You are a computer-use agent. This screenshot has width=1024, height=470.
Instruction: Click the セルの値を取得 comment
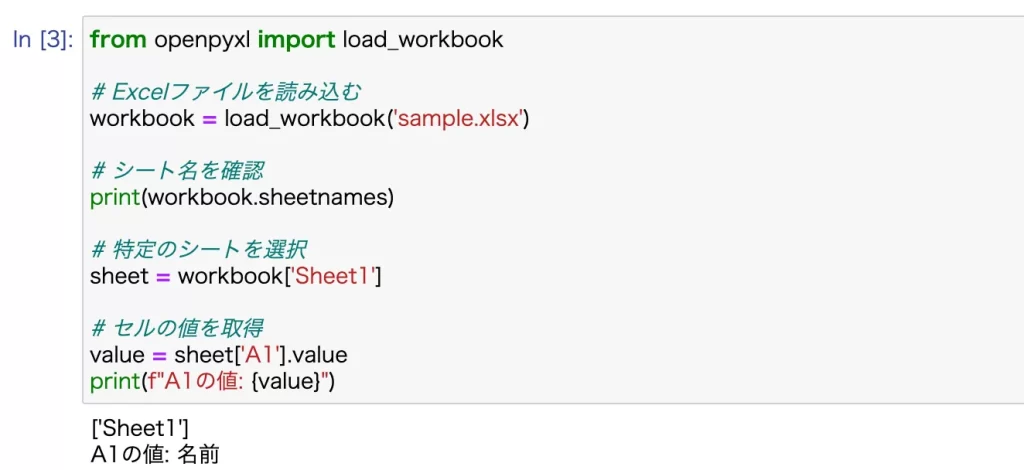(x=177, y=328)
